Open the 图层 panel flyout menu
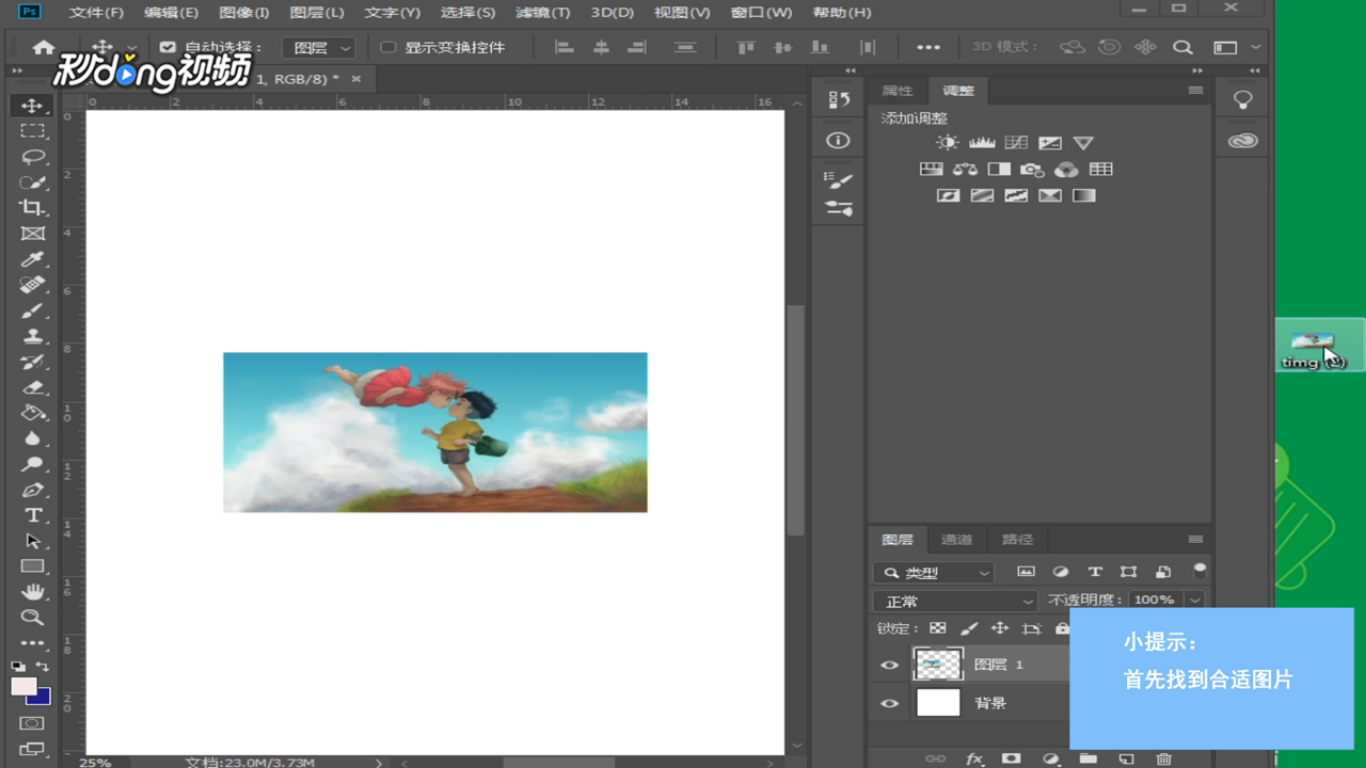The height and width of the screenshot is (768, 1366). [x=1195, y=539]
